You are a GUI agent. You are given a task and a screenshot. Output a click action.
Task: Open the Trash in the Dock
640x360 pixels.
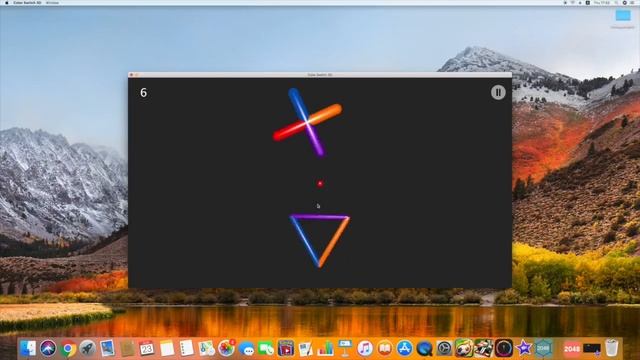point(611,349)
